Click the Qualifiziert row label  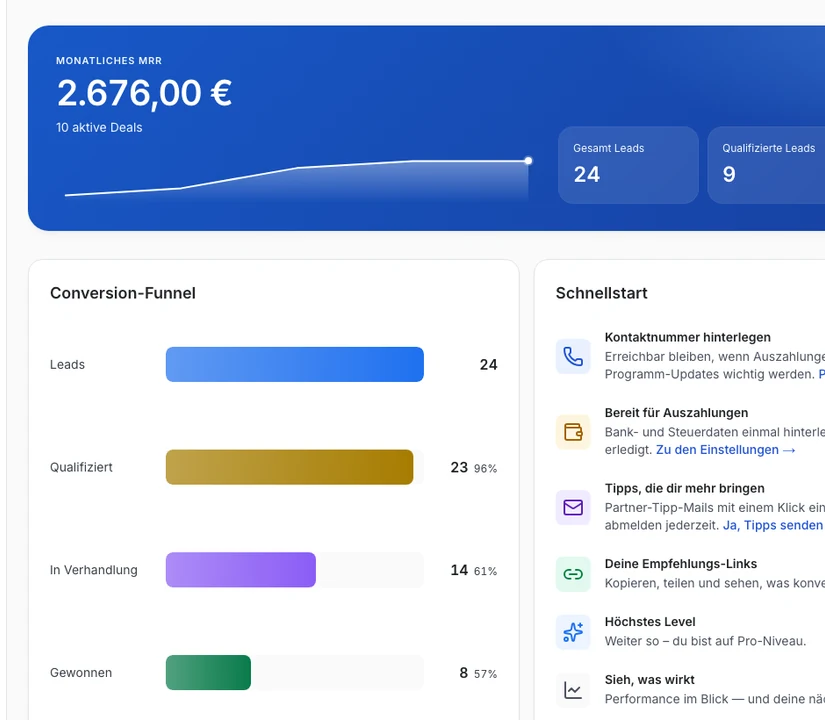81,467
